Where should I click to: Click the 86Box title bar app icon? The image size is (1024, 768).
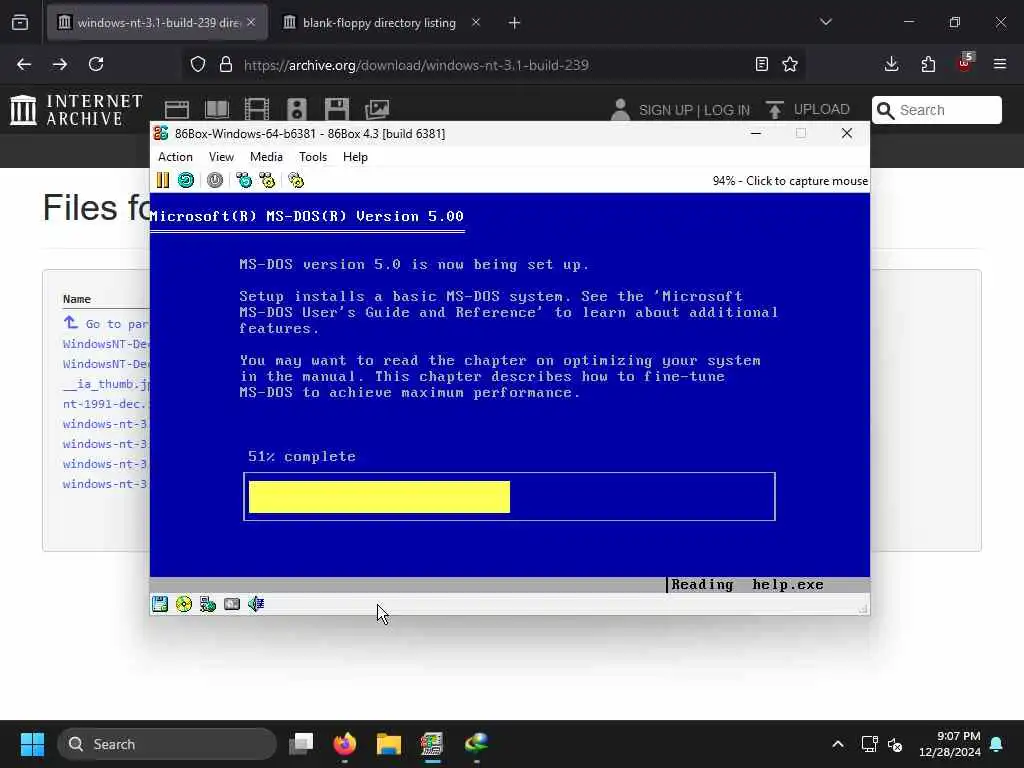click(x=161, y=133)
